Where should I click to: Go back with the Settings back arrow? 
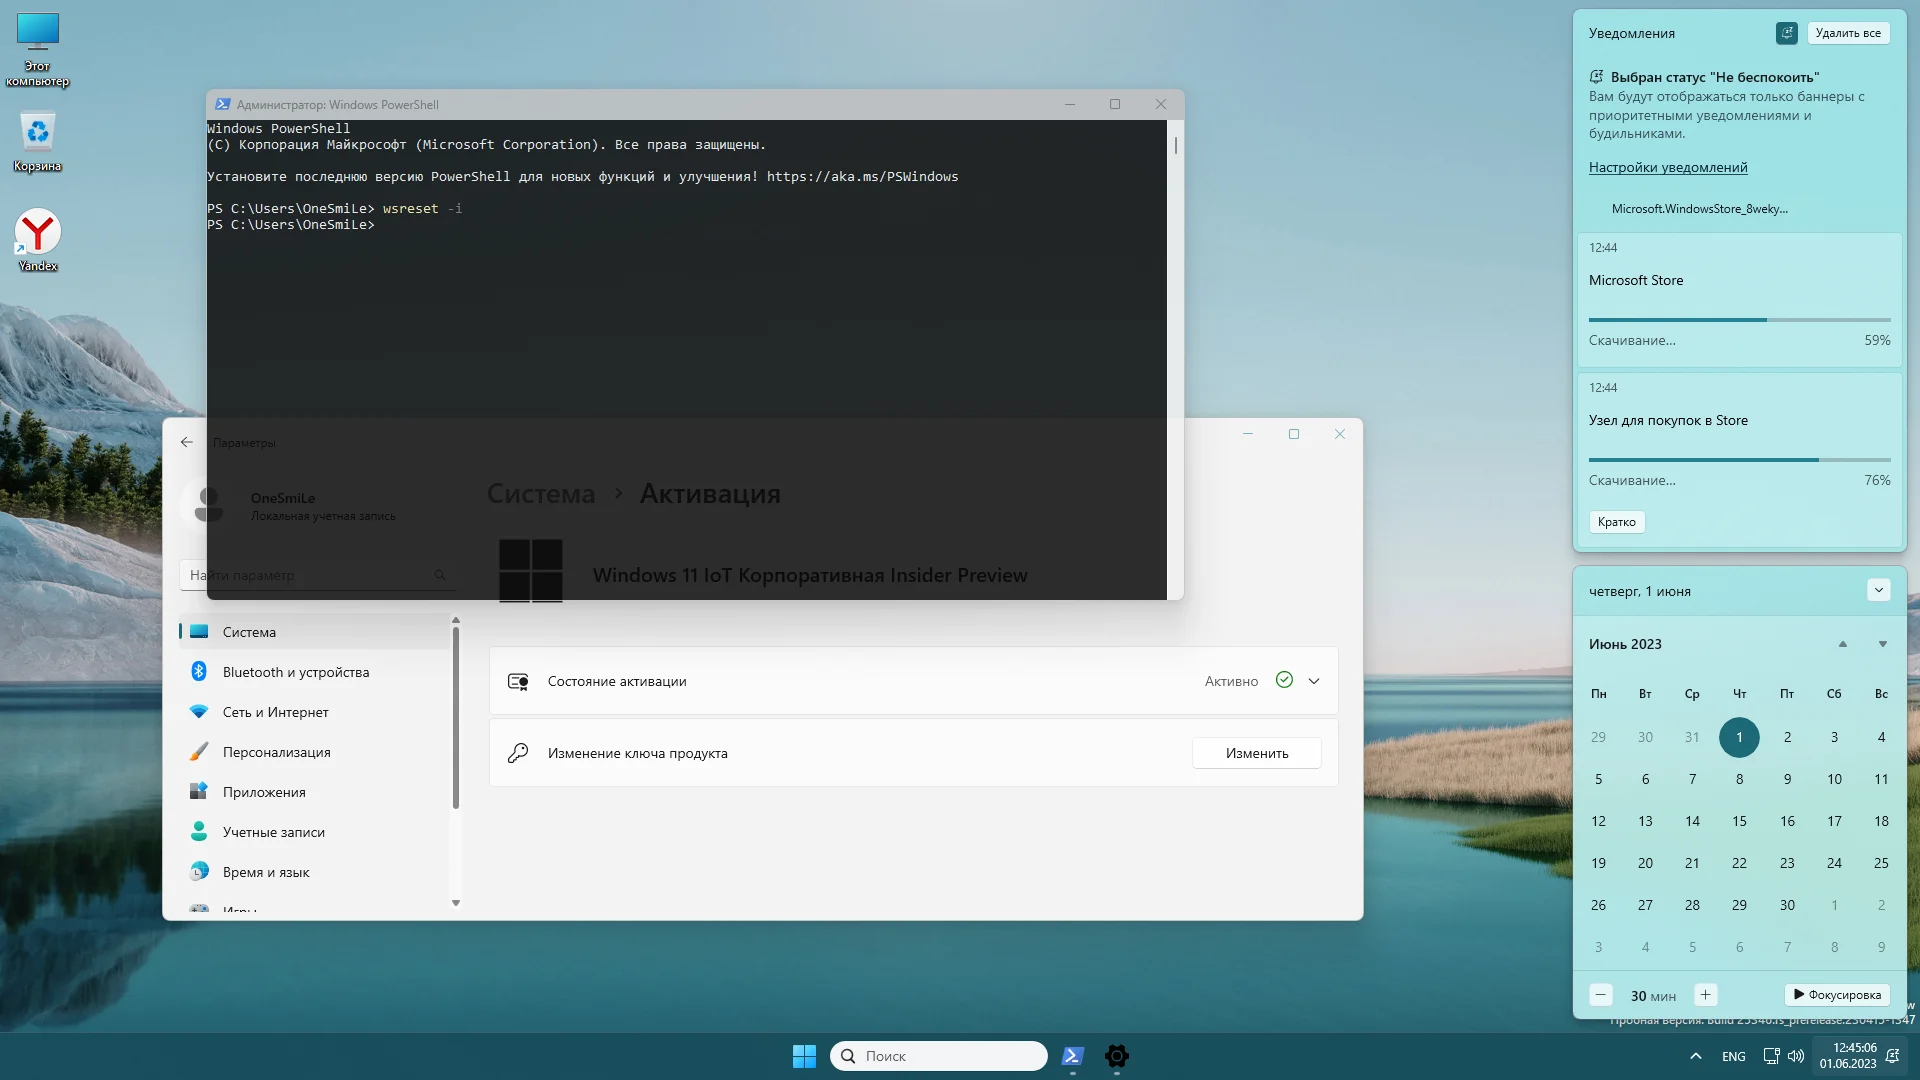tap(187, 442)
